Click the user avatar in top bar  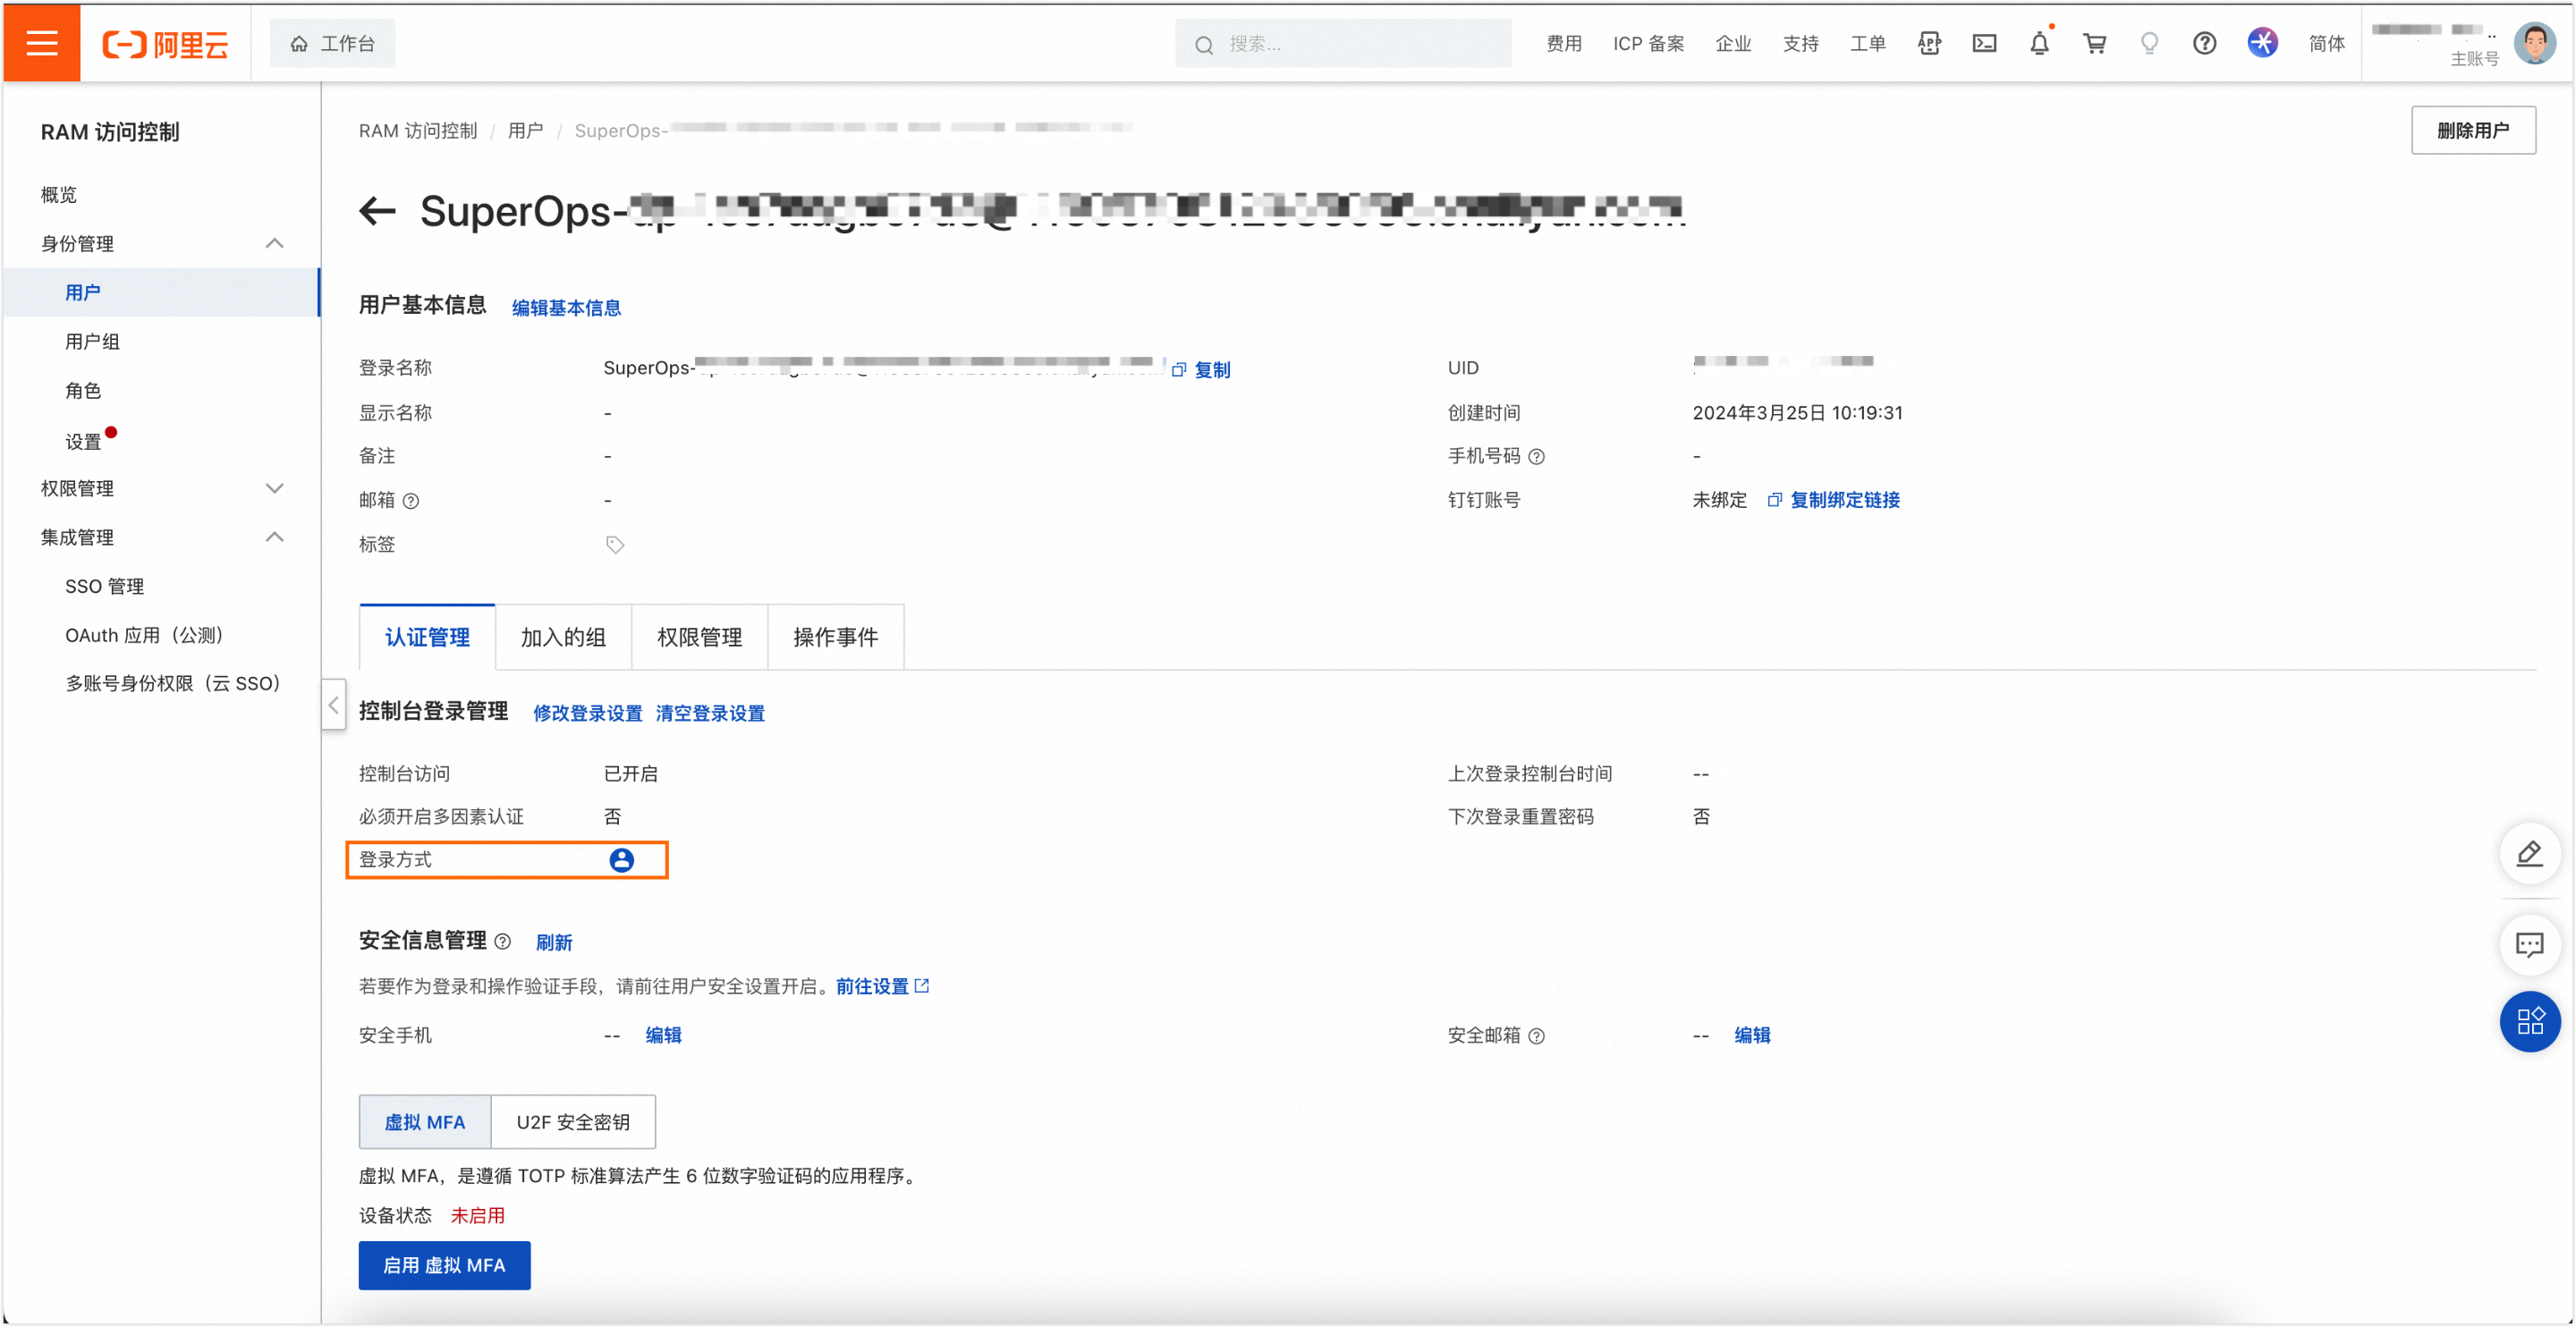point(2534,43)
